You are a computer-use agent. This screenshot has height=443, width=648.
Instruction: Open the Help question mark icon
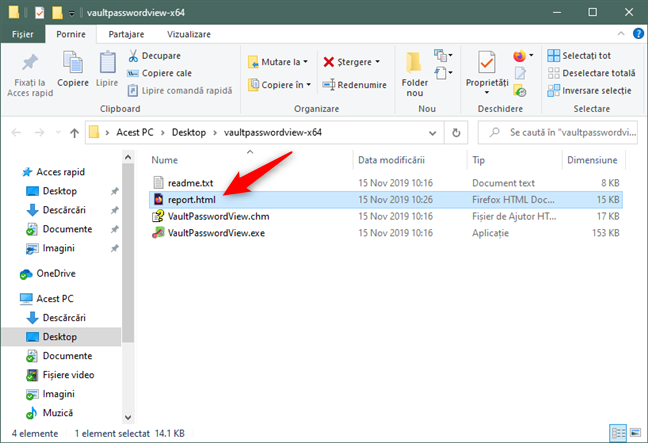(638, 34)
